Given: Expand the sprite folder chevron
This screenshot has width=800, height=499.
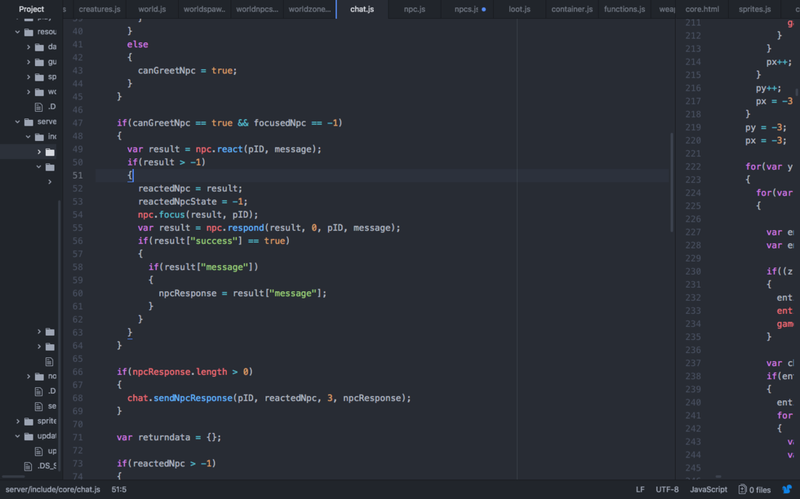Looking at the screenshot, I should [17, 421].
